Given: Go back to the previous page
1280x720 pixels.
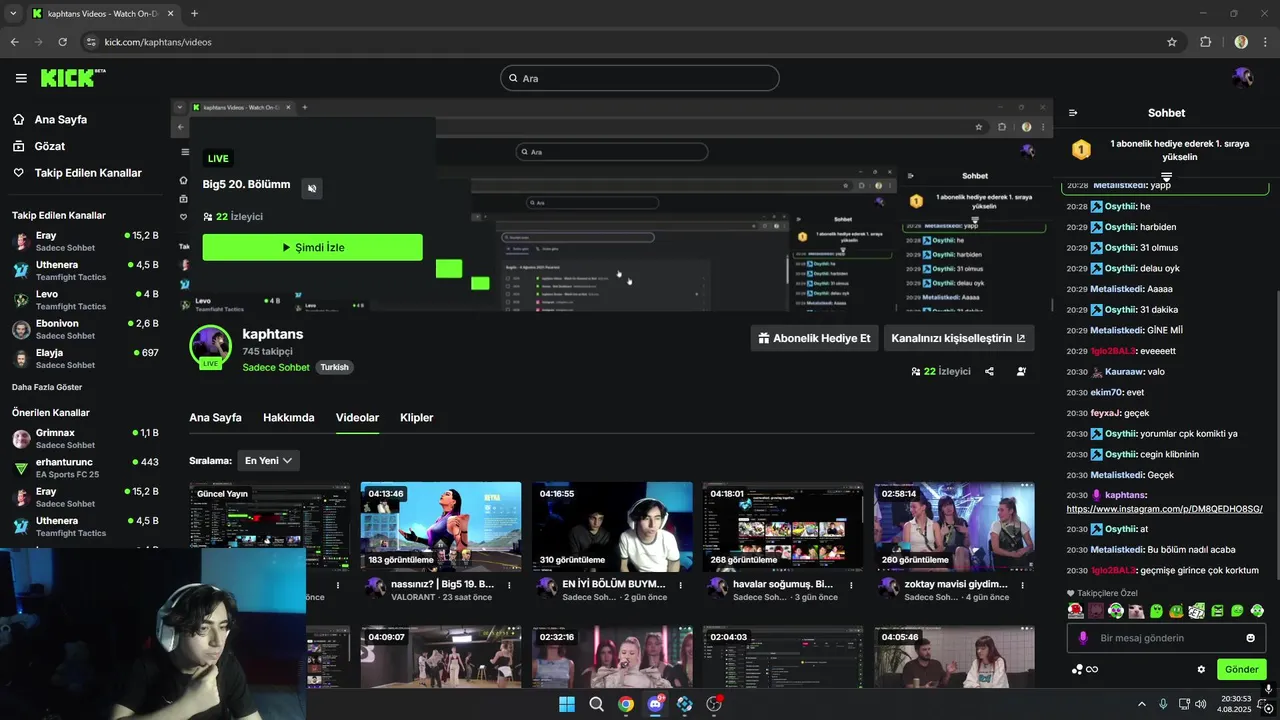Looking at the screenshot, I should (x=15, y=42).
